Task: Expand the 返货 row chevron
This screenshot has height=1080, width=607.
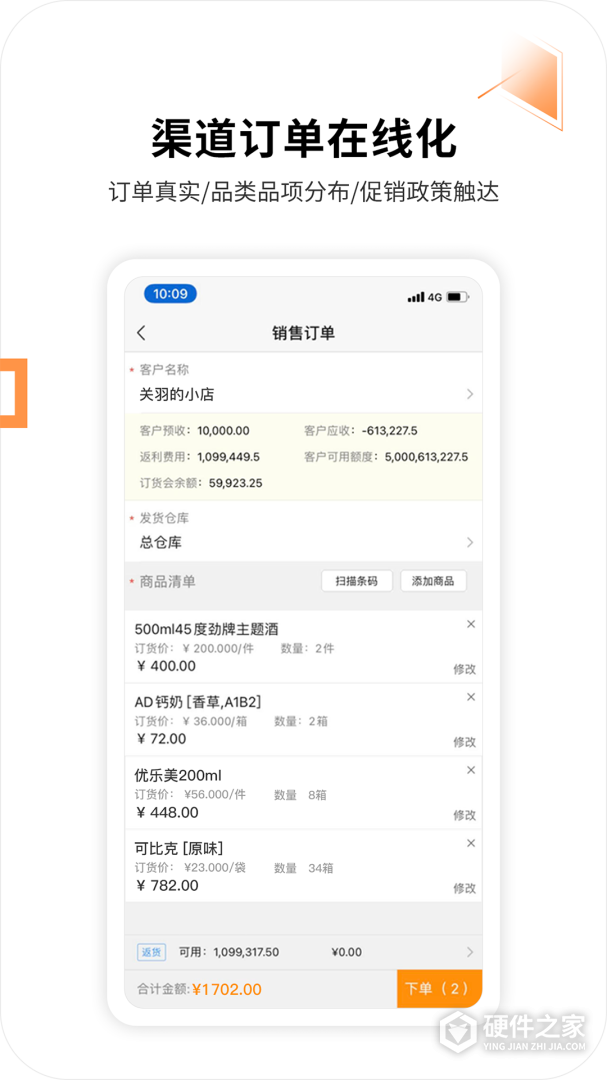Action: tap(470, 952)
